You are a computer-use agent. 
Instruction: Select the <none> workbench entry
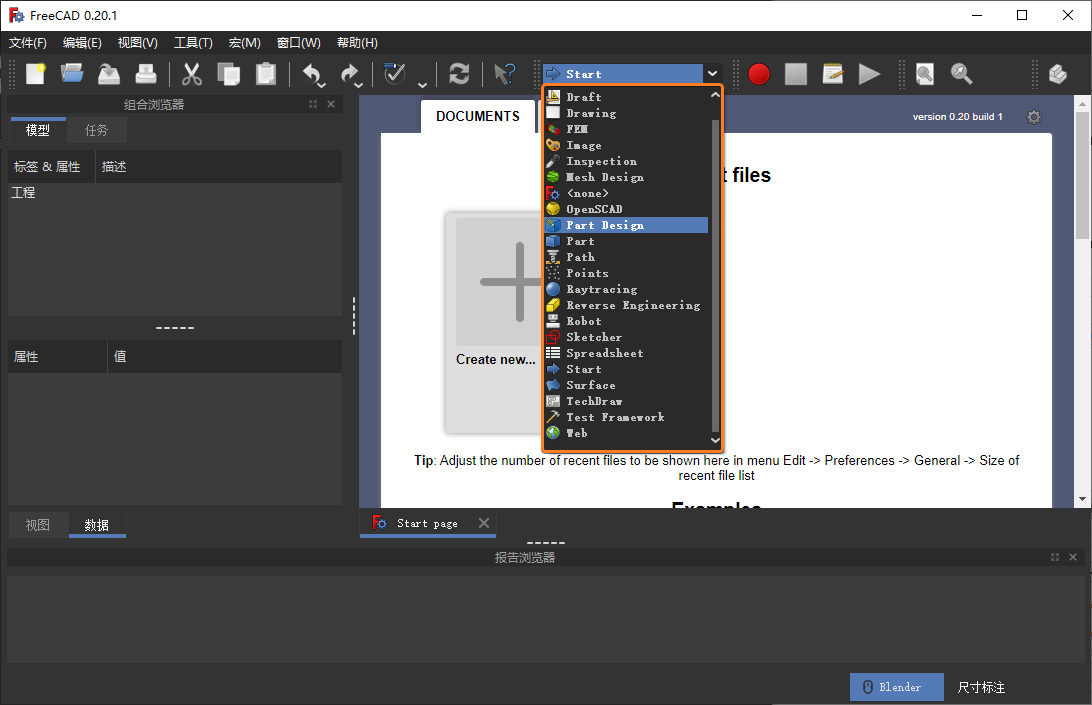click(x=626, y=193)
